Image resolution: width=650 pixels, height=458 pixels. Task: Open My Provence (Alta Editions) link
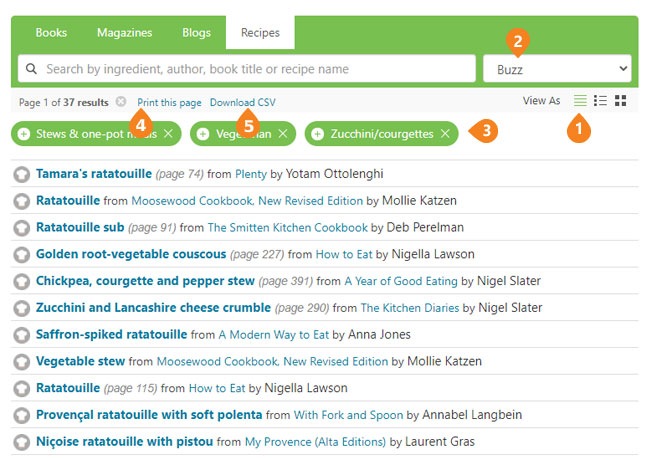pyautogui.click(x=315, y=442)
